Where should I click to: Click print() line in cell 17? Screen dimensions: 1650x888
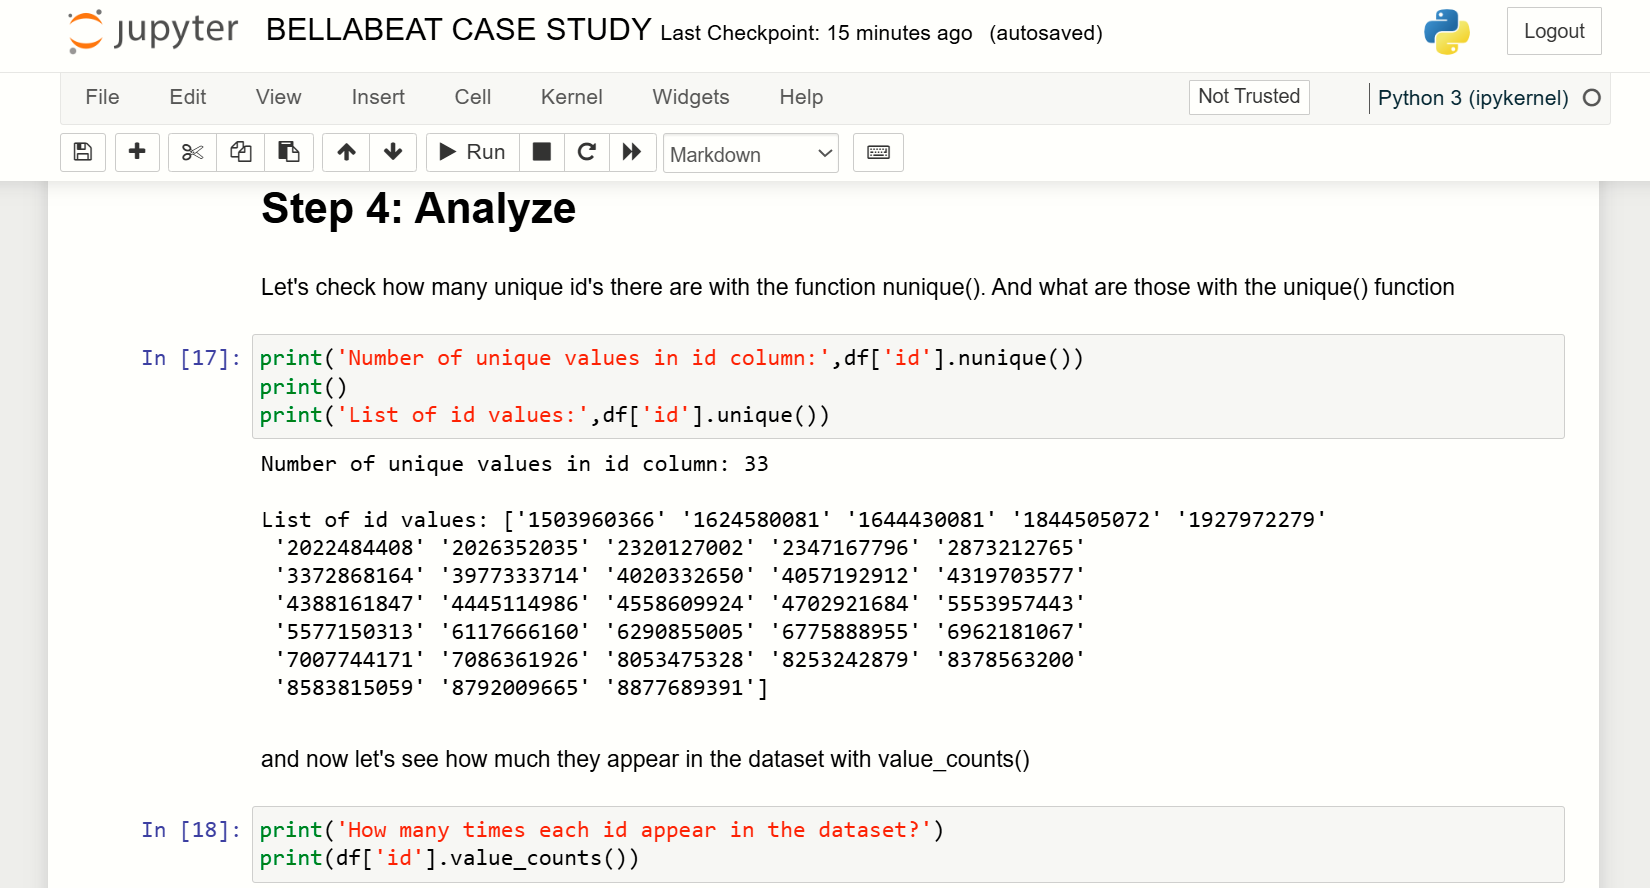(x=303, y=387)
